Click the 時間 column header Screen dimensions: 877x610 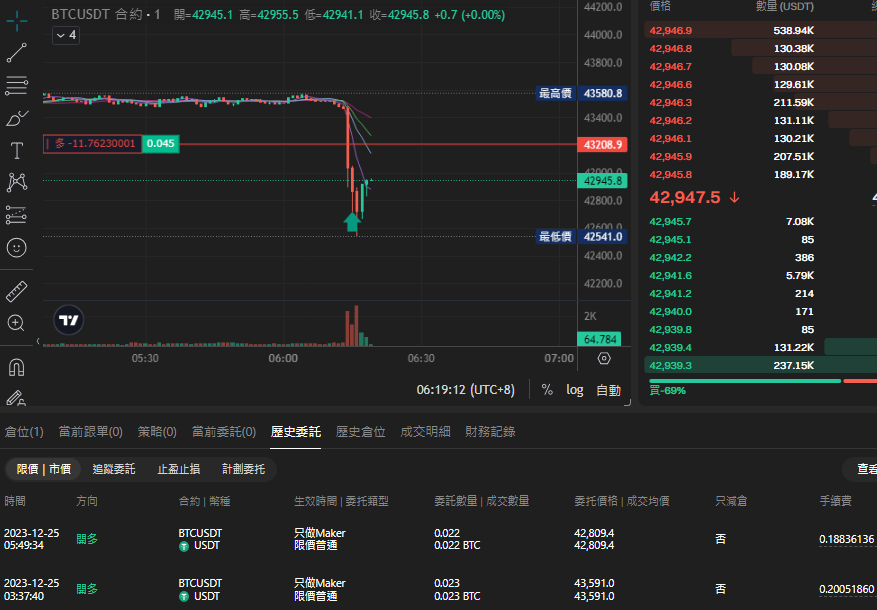click(x=15, y=501)
